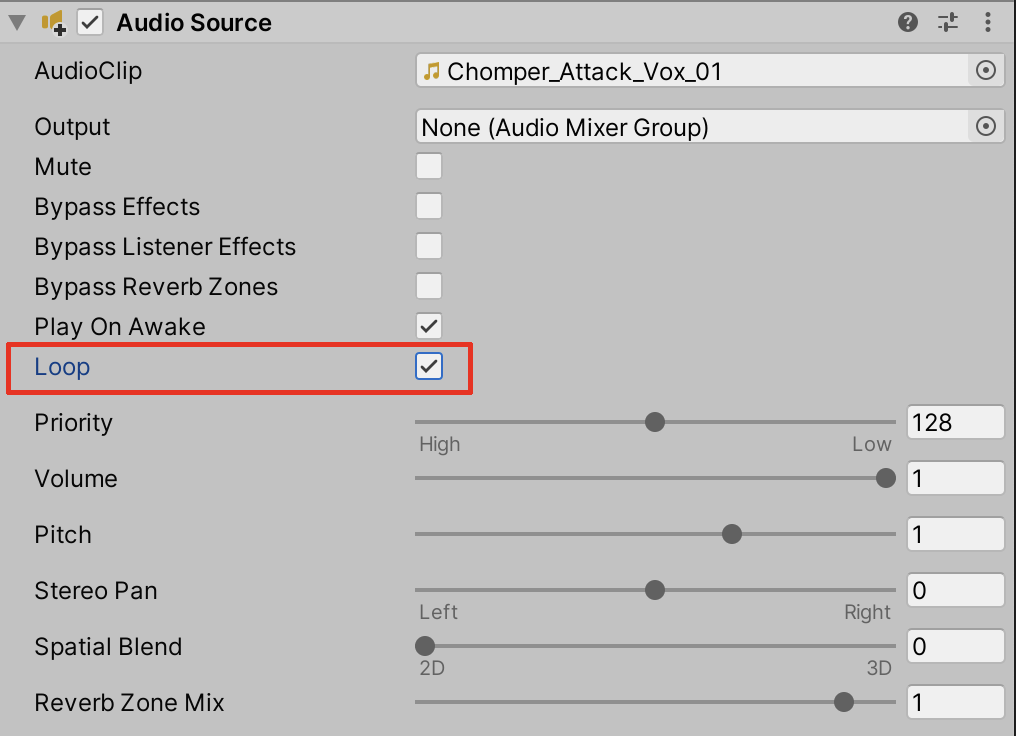
Task: Open the component presets icon
Action: pos(948,22)
